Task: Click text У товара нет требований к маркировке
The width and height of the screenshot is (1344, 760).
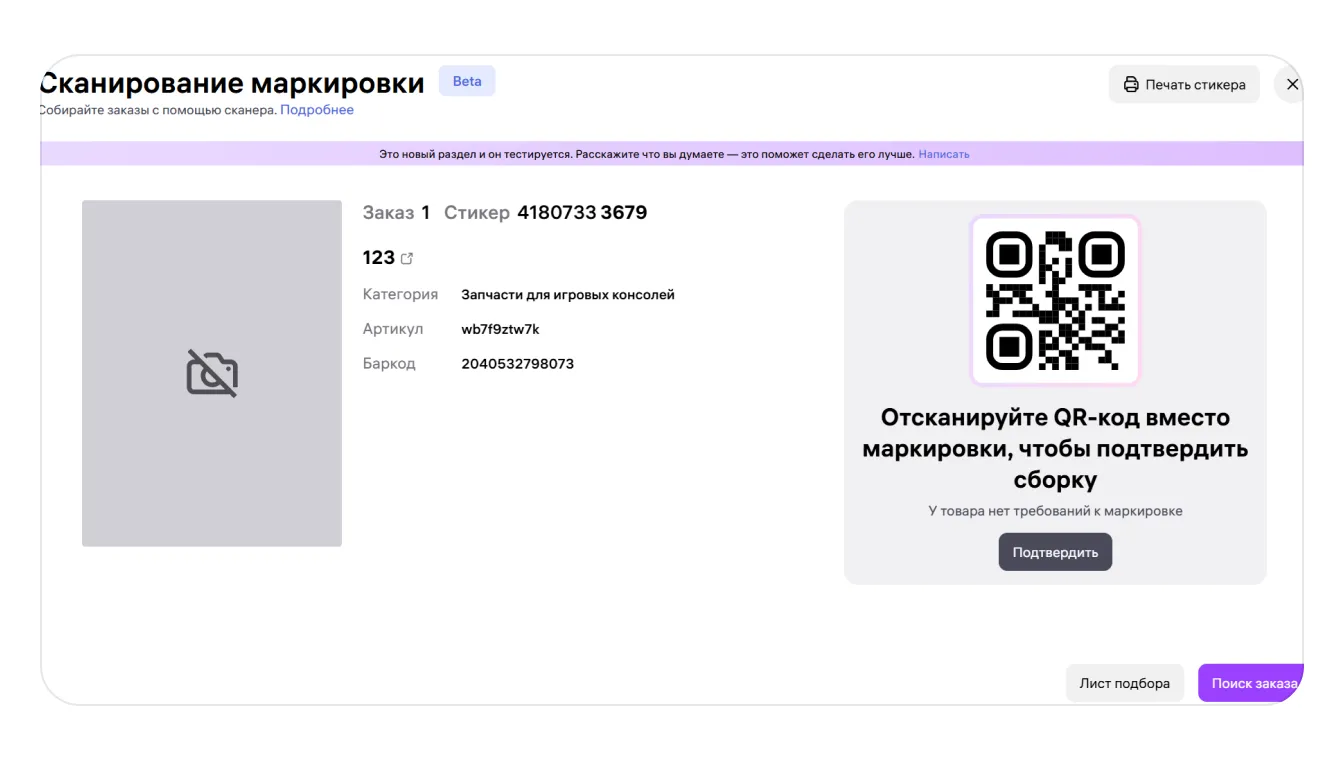Action: (1055, 511)
